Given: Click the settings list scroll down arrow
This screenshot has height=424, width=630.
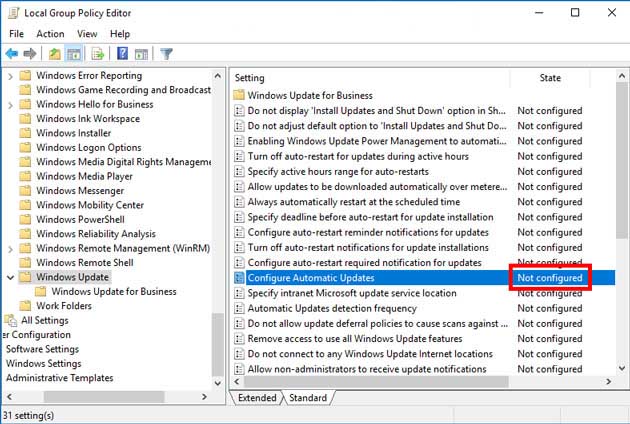Looking at the screenshot, I should click(622, 368).
